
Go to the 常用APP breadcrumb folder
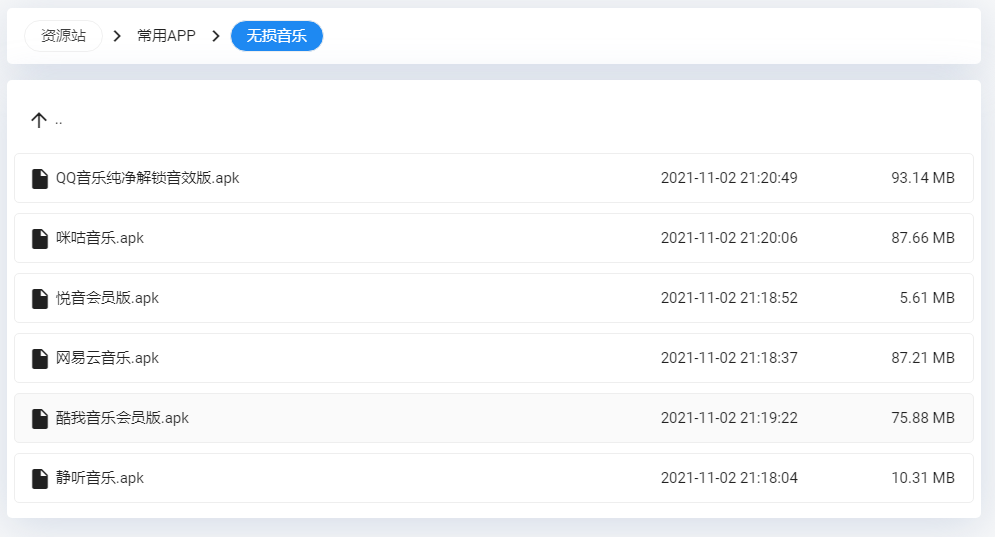pyautogui.click(x=166, y=36)
